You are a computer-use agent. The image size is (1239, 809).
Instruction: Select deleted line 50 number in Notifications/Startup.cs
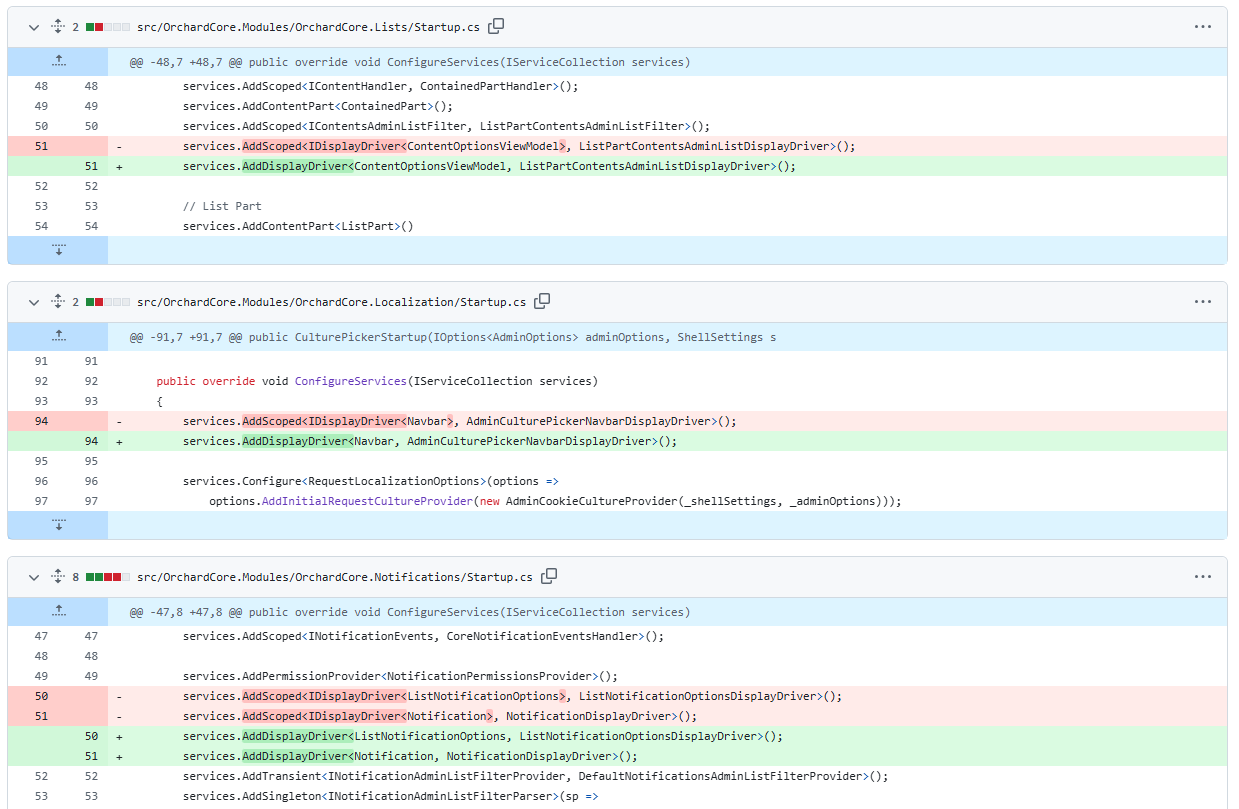pos(41,696)
